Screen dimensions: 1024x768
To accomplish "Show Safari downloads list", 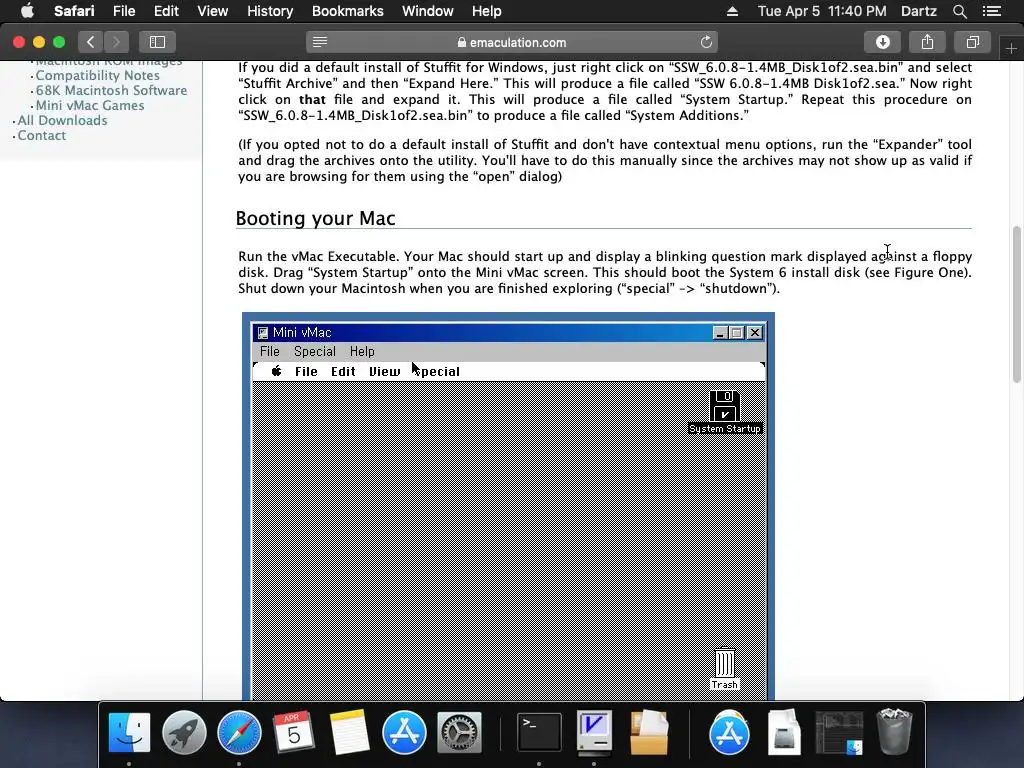I will pyautogui.click(x=882, y=42).
